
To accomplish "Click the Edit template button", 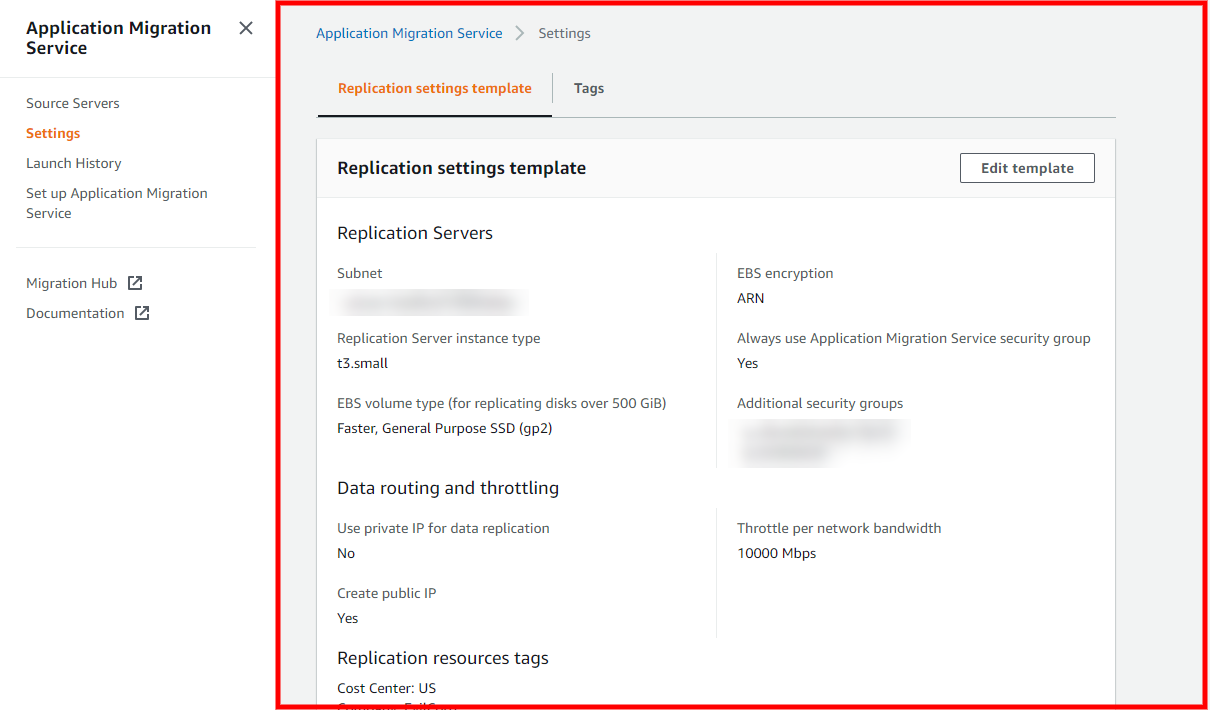I will coord(1027,168).
